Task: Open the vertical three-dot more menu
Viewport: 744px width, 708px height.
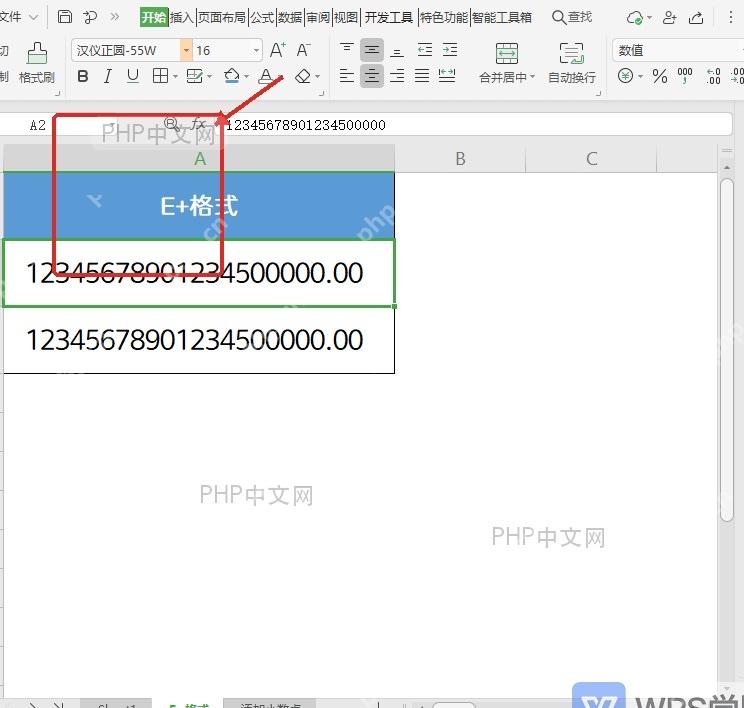Action: [x=731, y=18]
